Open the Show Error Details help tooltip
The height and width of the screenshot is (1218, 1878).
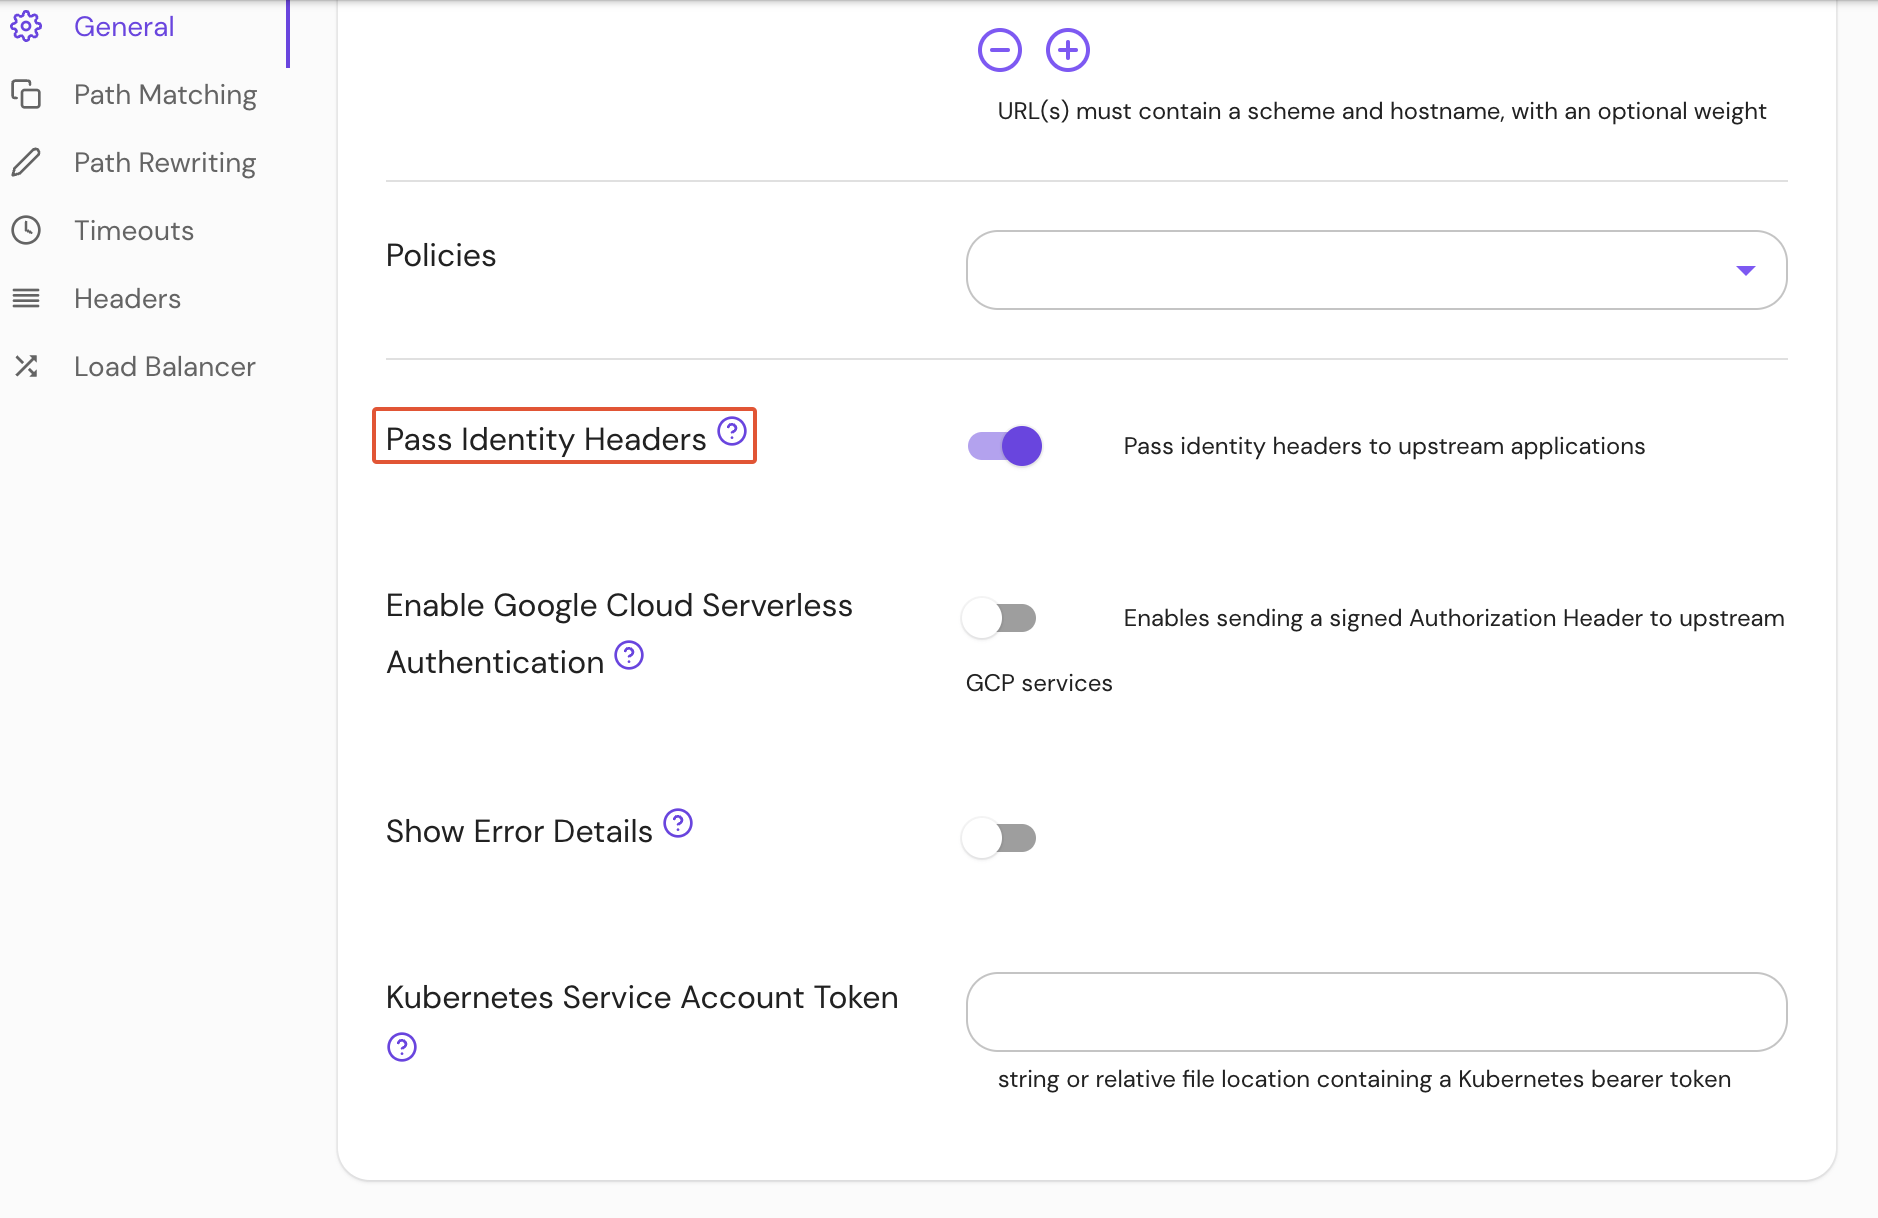pyautogui.click(x=679, y=823)
